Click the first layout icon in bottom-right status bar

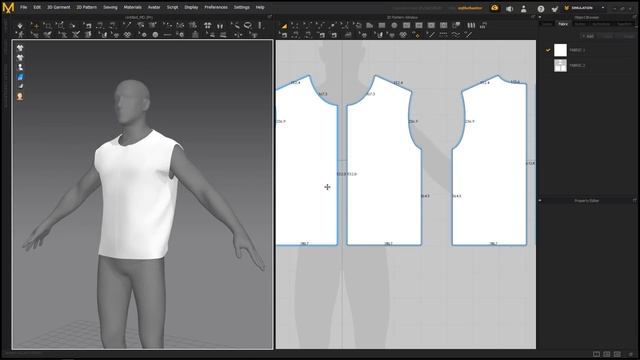(x=596, y=354)
